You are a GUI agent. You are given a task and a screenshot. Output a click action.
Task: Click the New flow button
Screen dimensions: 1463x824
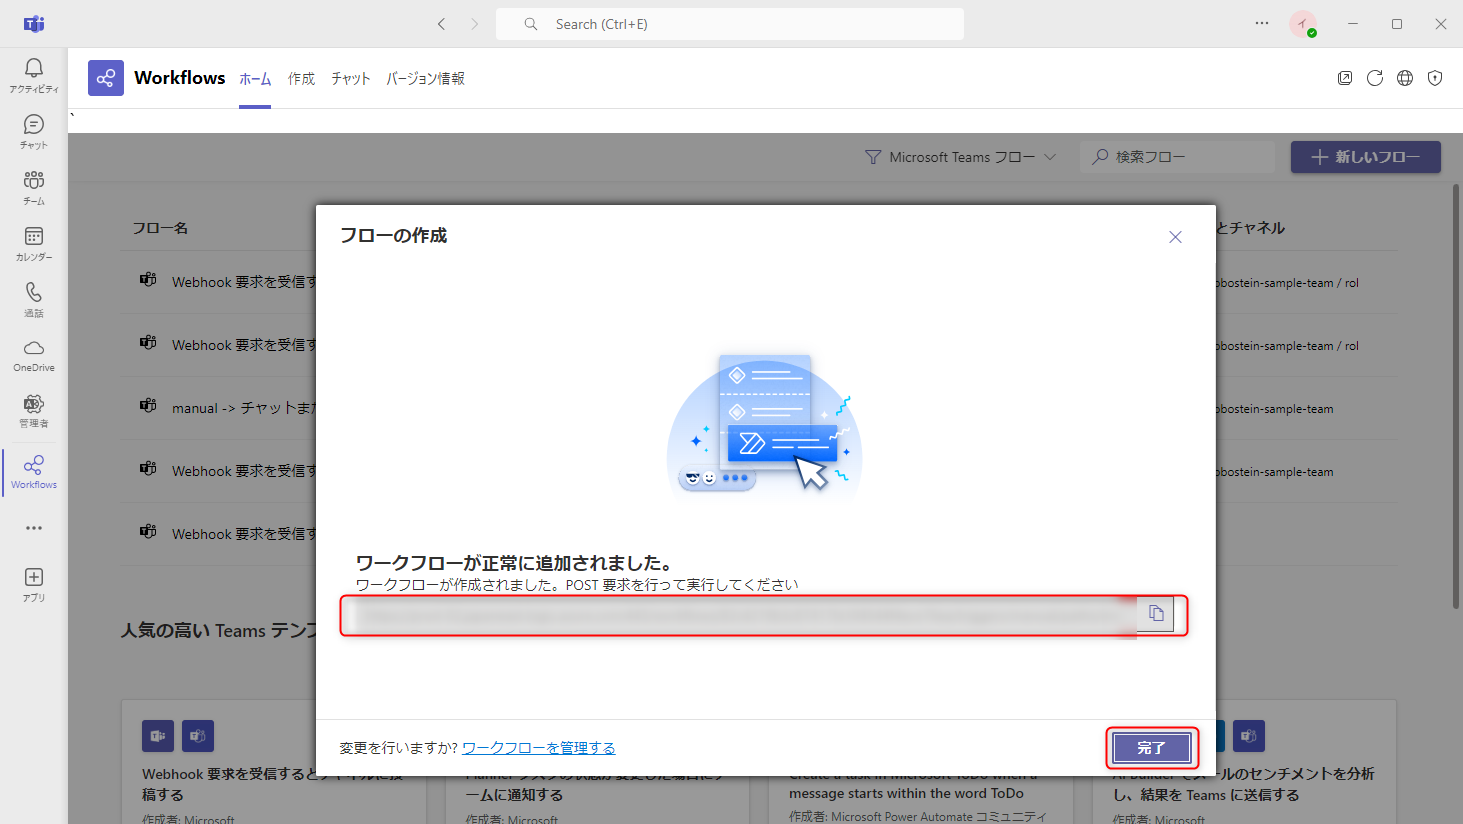tap(1366, 157)
